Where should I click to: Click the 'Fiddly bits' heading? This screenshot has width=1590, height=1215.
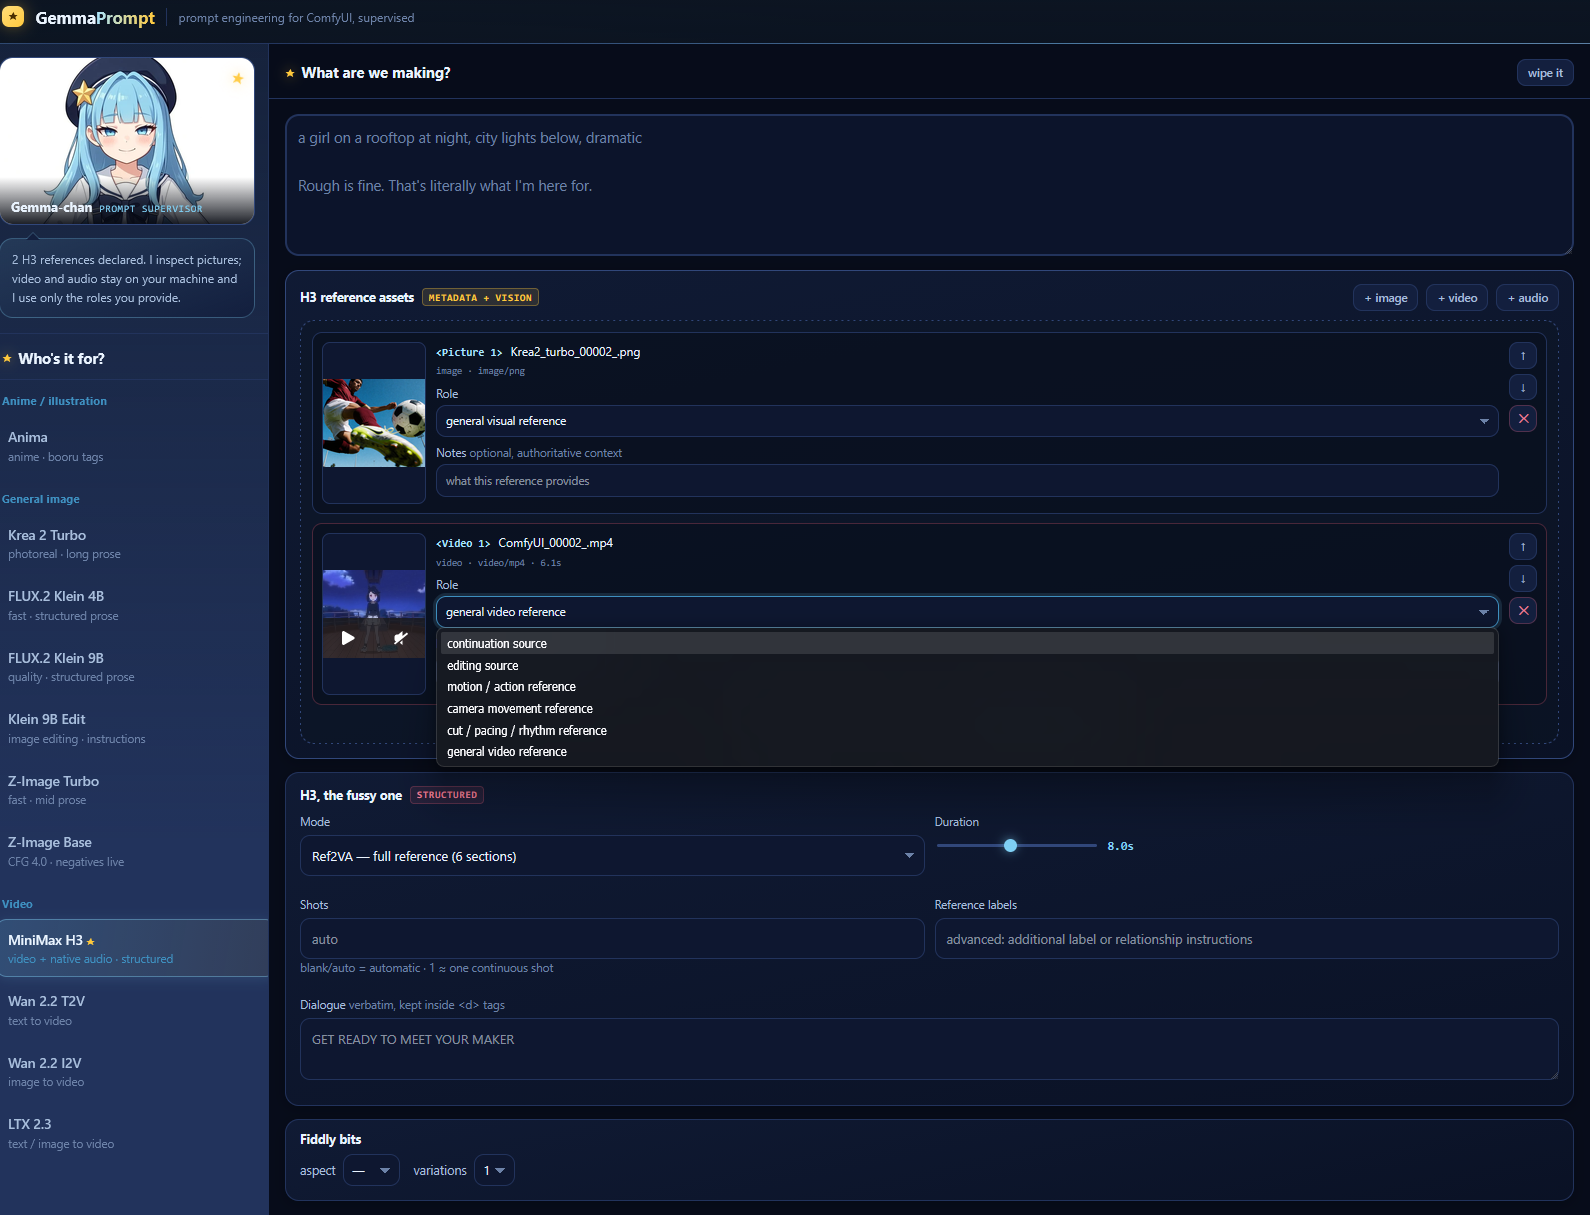pyautogui.click(x=330, y=1139)
